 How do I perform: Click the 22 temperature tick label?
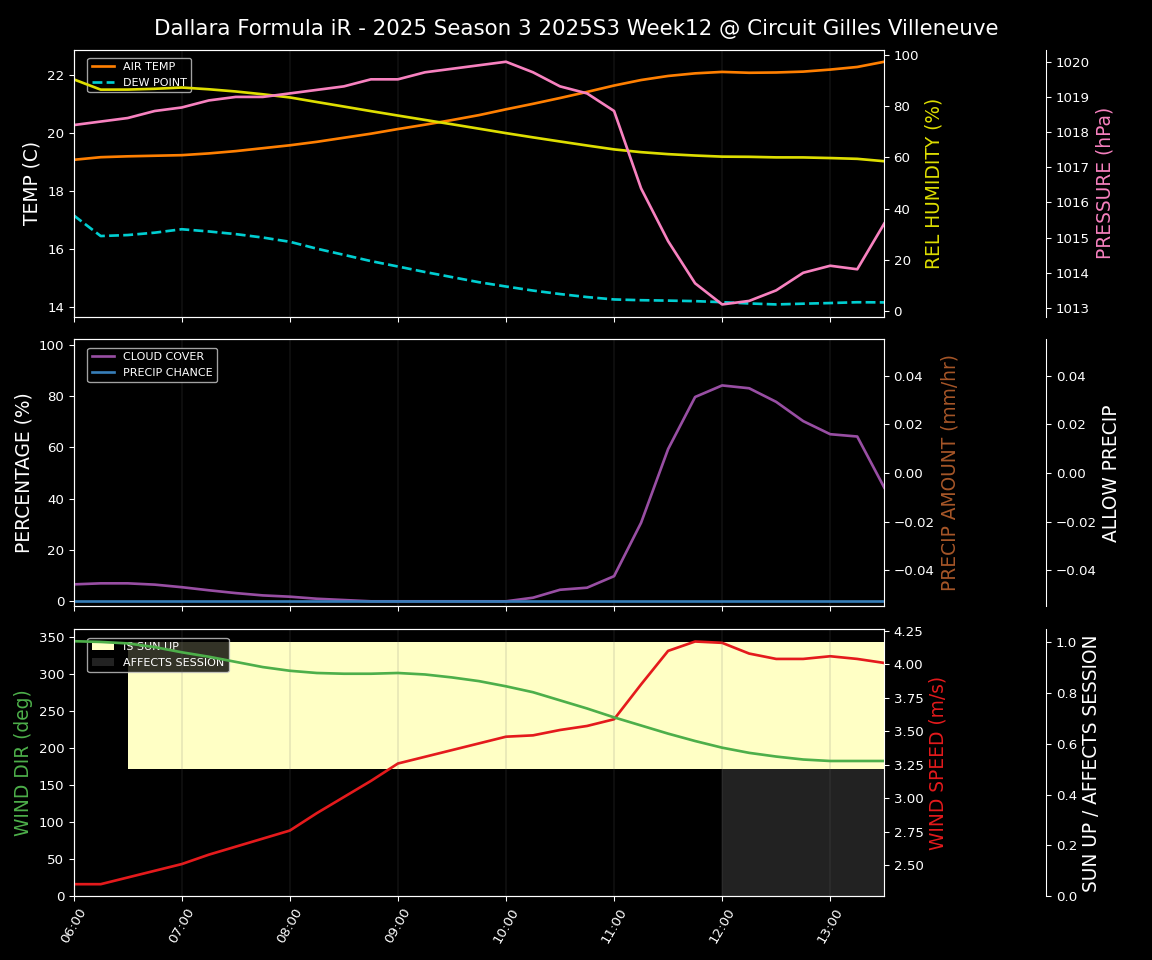56,76
